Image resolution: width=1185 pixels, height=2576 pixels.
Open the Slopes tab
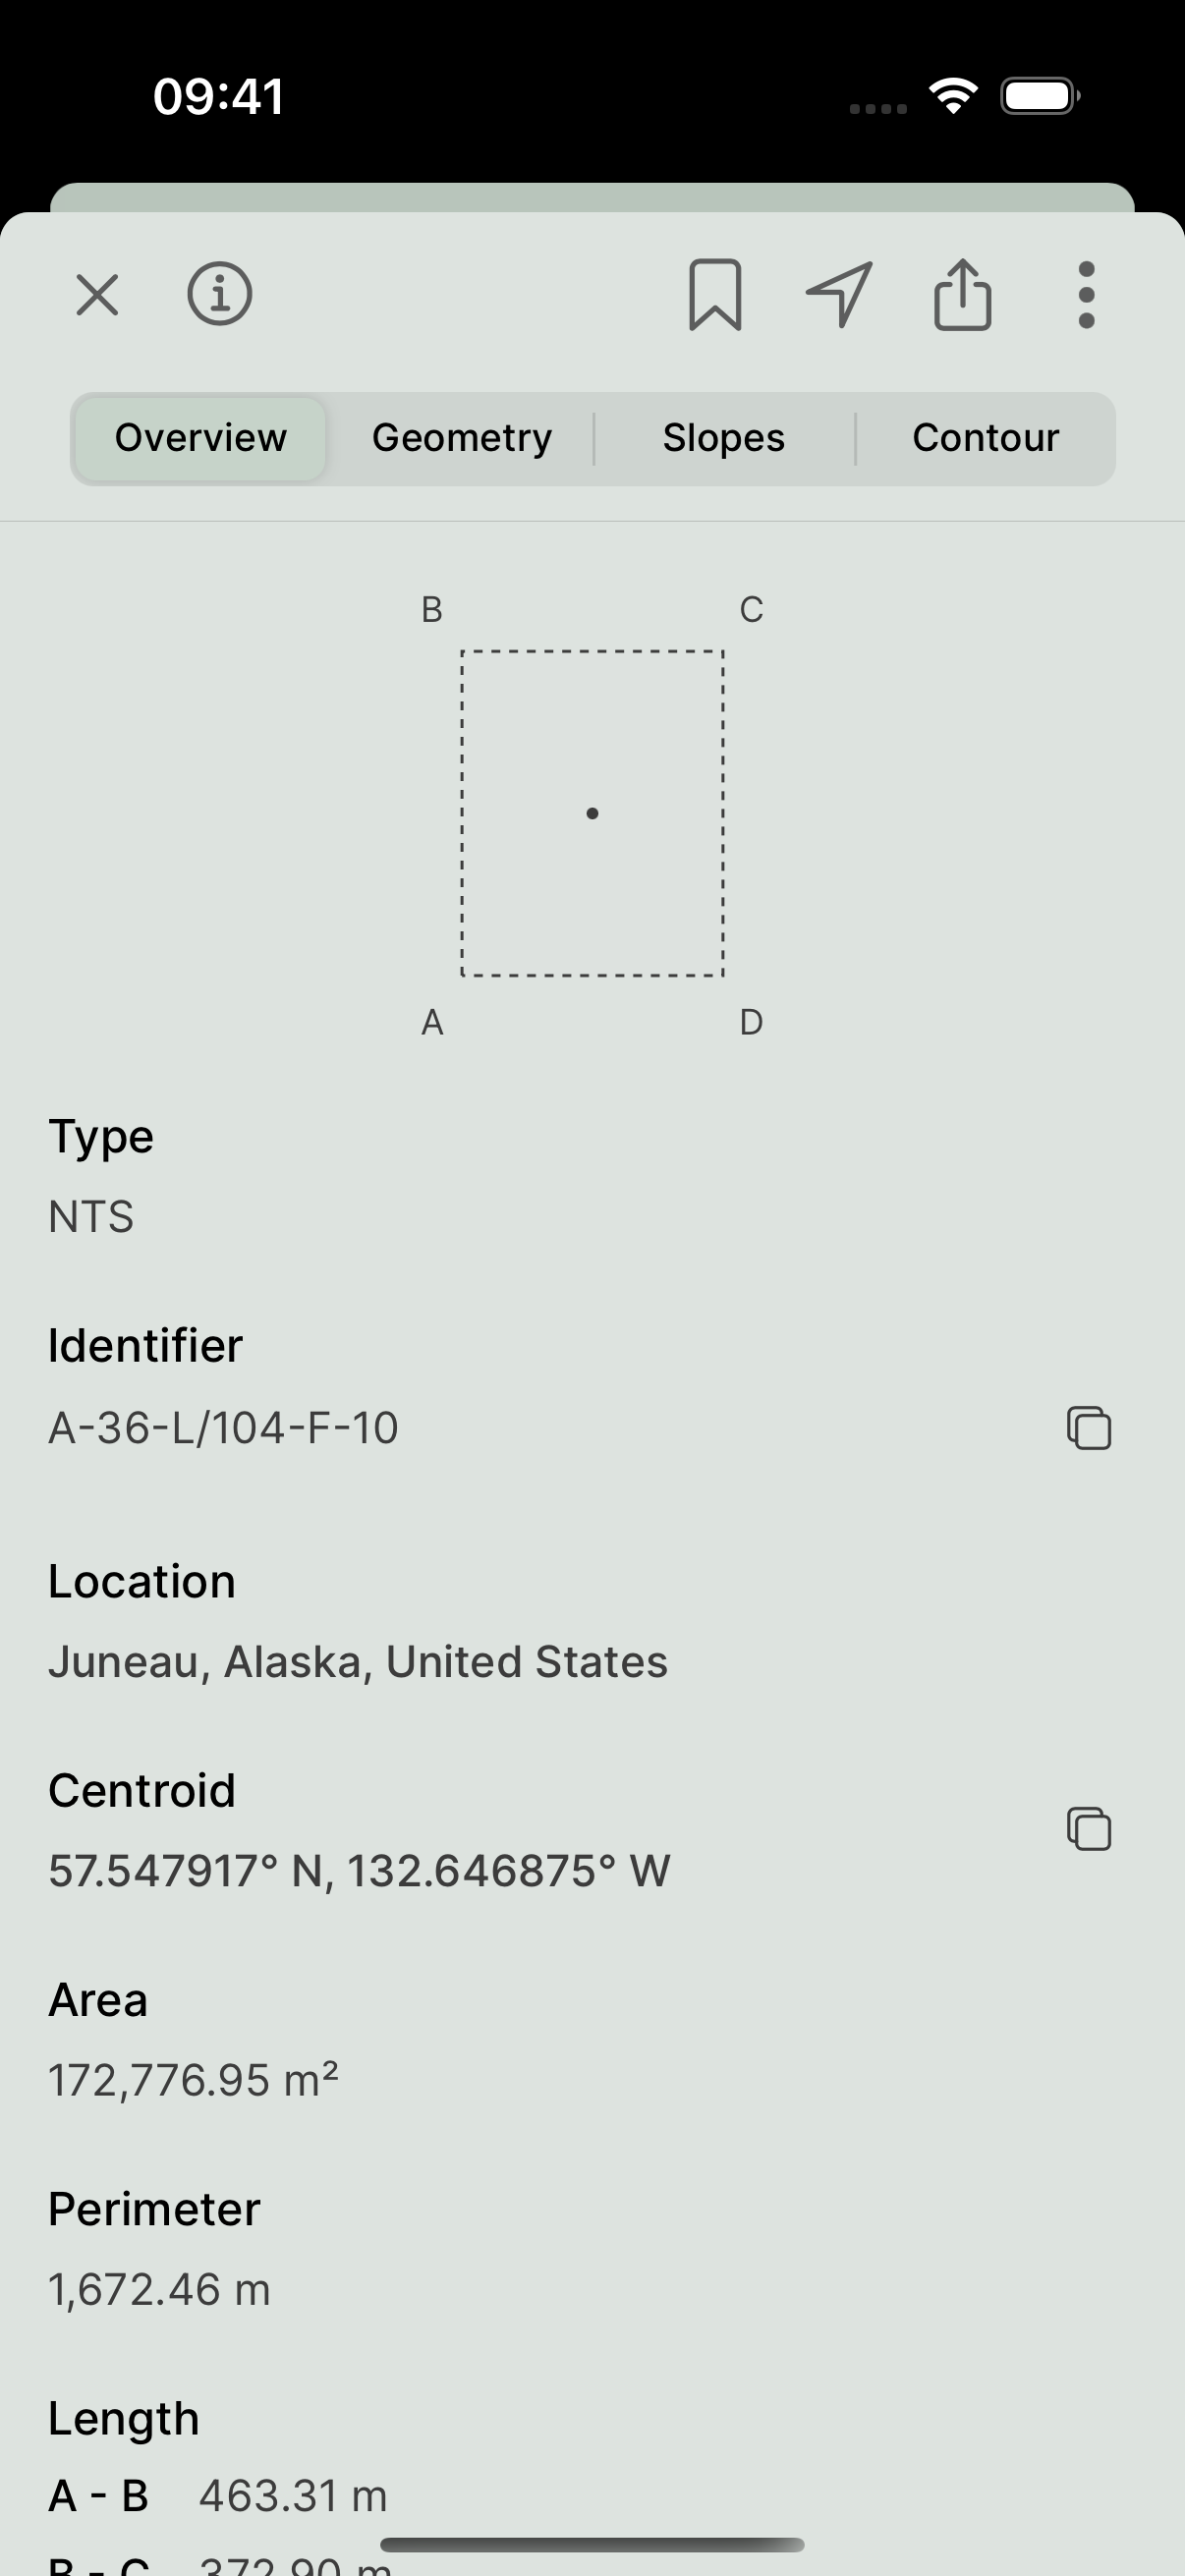pos(723,437)
